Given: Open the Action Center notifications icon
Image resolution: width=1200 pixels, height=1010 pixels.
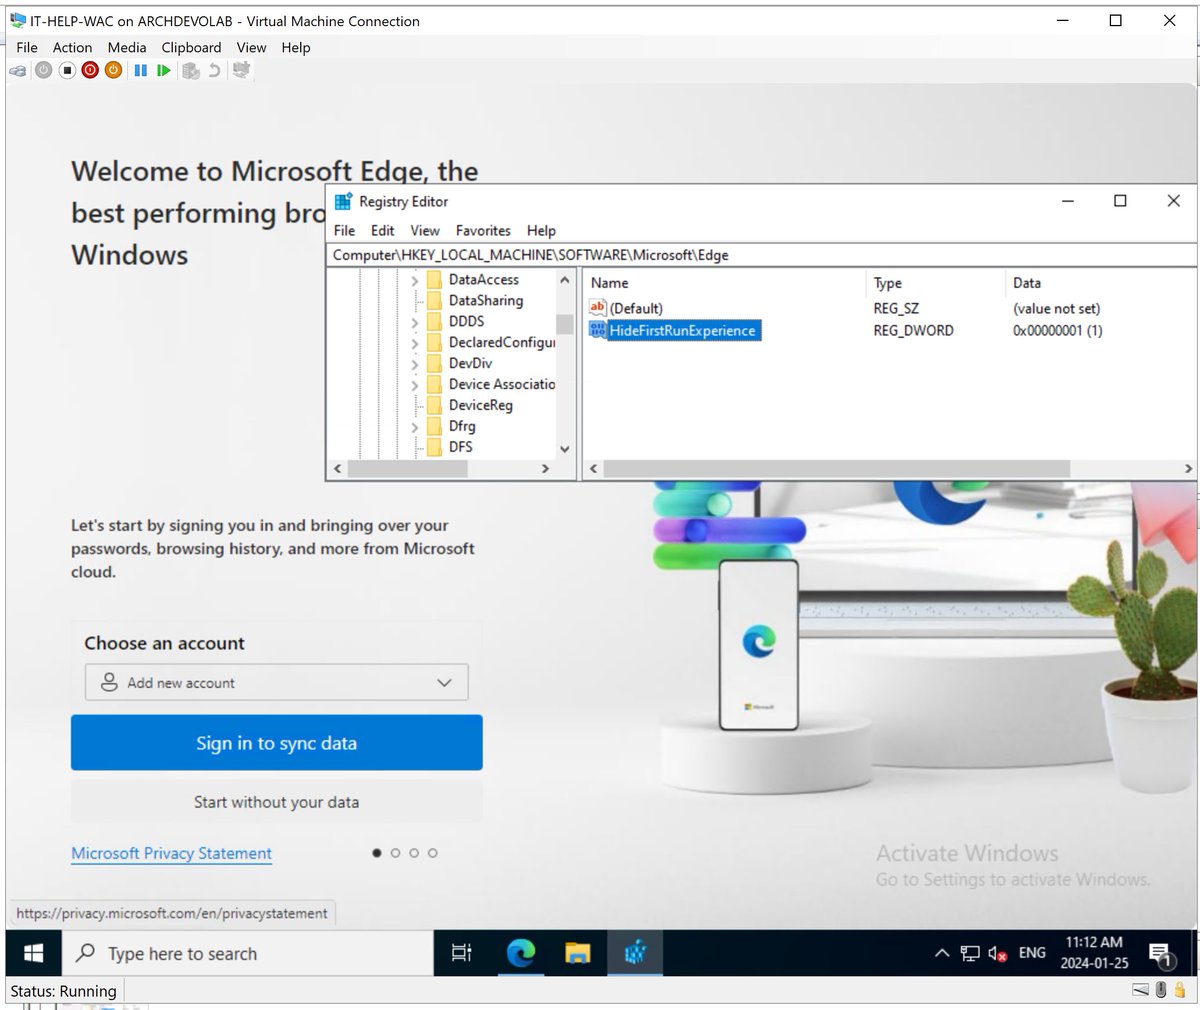Looking at the screenshot, I should click(1161, 954).
